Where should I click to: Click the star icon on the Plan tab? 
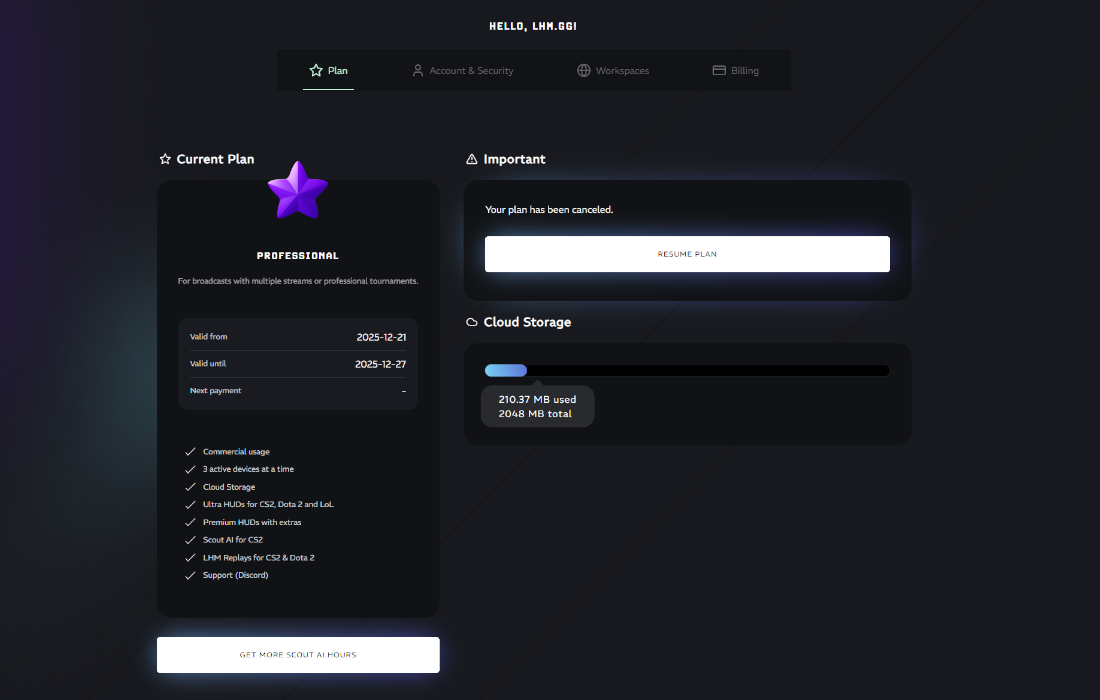(313, 70)
